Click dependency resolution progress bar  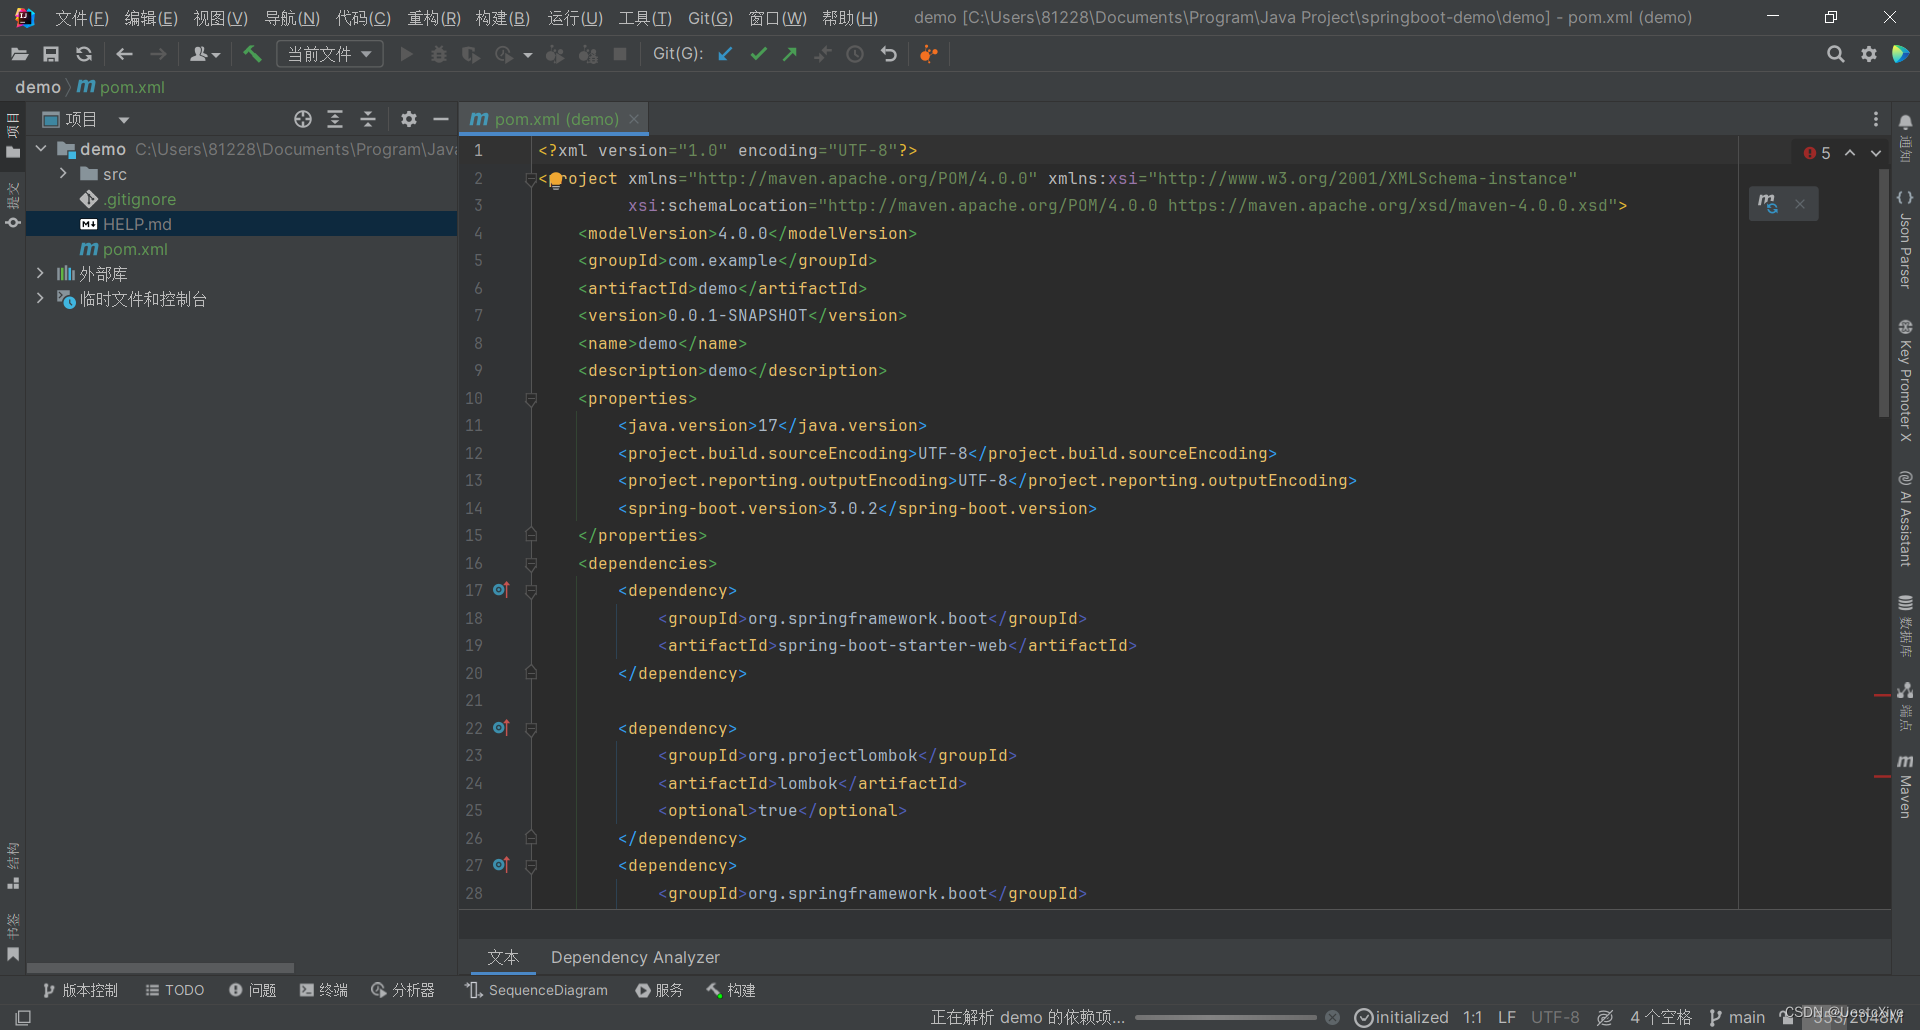pyautogui.click(x=1226, y=1017)
